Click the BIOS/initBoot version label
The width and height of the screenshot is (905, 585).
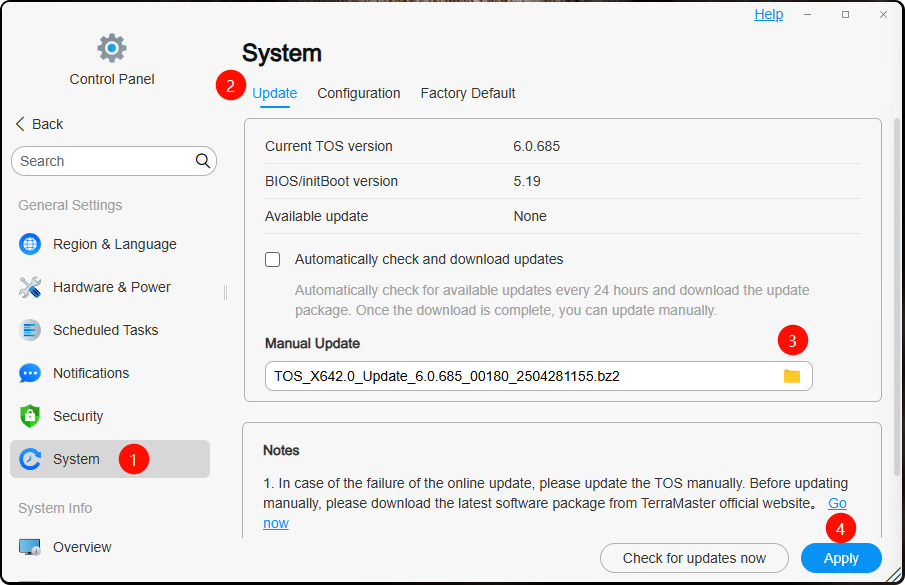coord(331,181)
